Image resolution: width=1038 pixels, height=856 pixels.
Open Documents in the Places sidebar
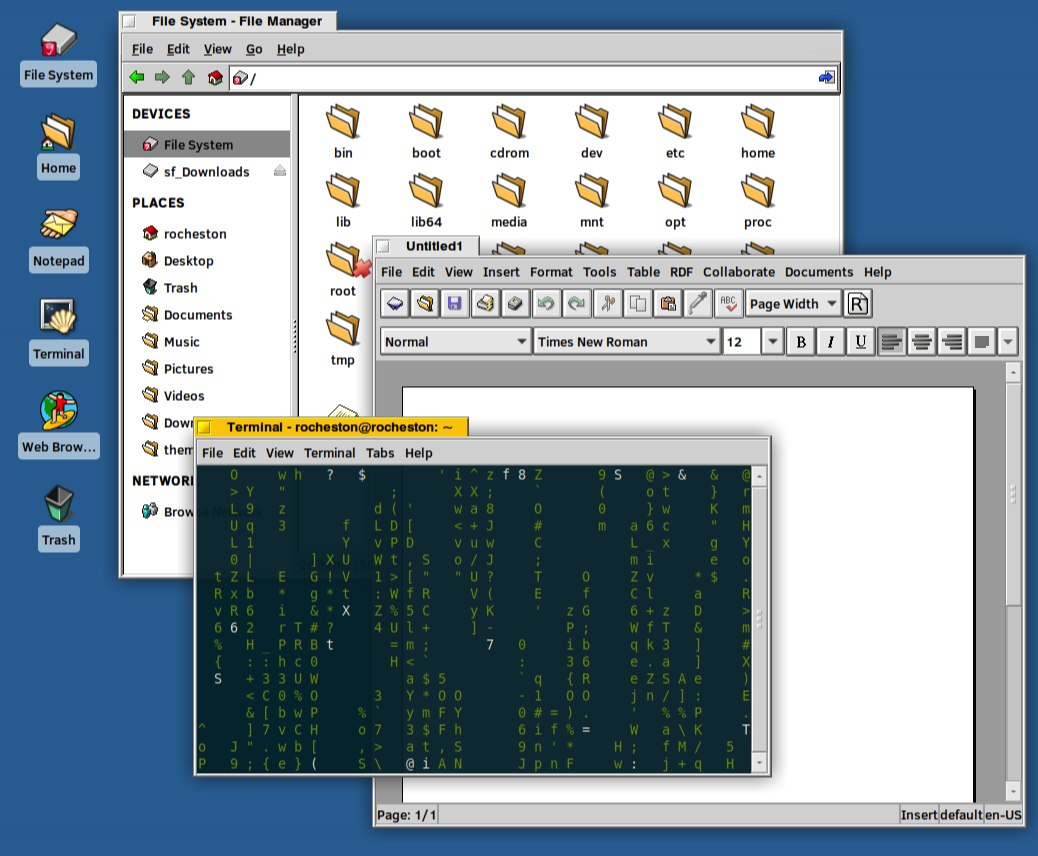198,315
